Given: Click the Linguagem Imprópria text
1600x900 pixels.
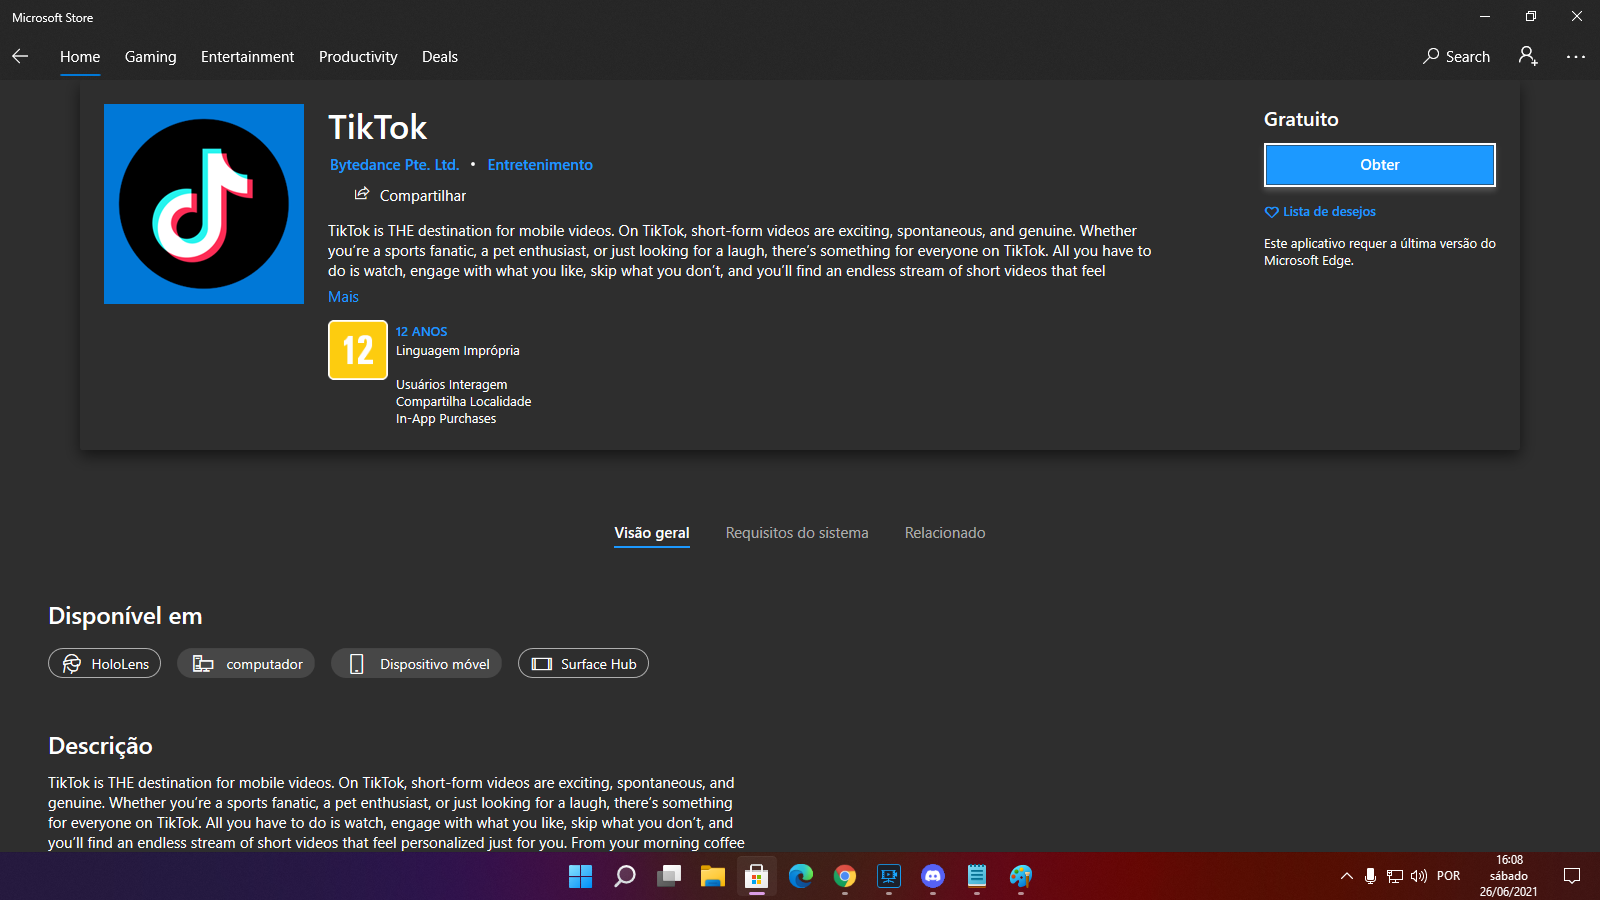Looking at the screenshot, I should click(x=458, y=351).
